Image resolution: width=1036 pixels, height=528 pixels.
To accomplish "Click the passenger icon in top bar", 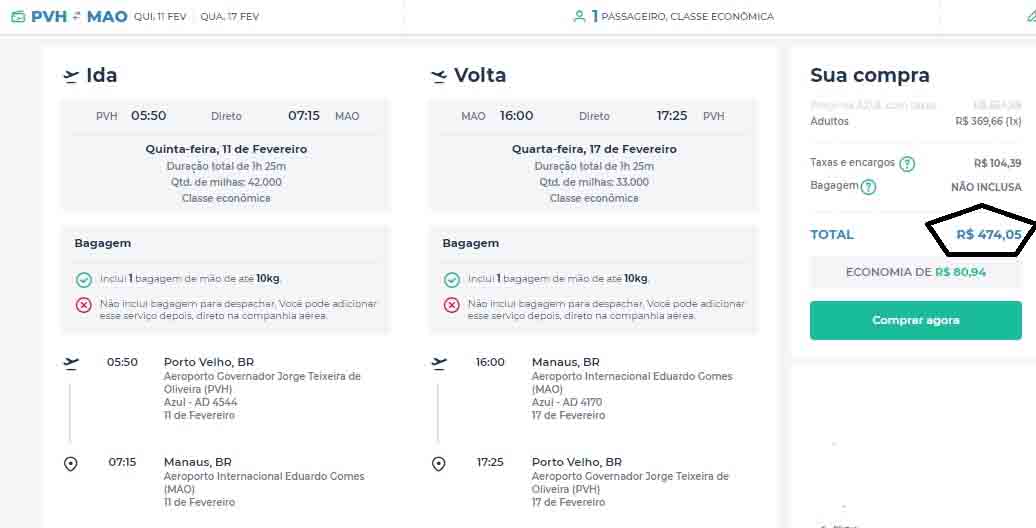I will (579, 17).
